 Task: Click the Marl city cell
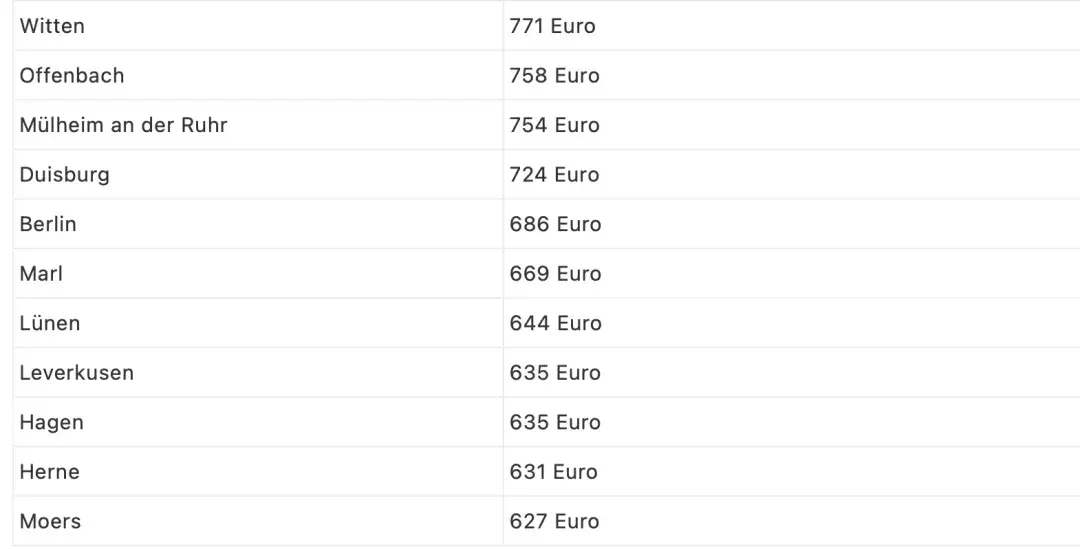(41, 273)
